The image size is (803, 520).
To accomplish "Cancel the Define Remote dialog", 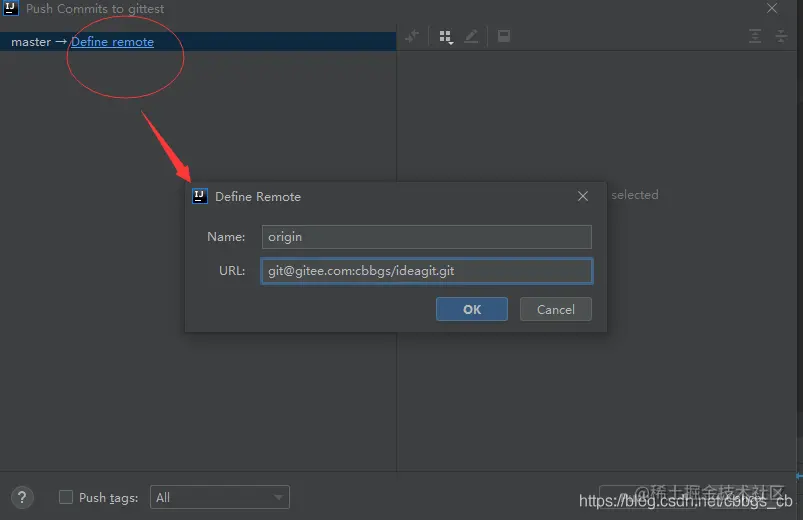I will pos(556,309).
